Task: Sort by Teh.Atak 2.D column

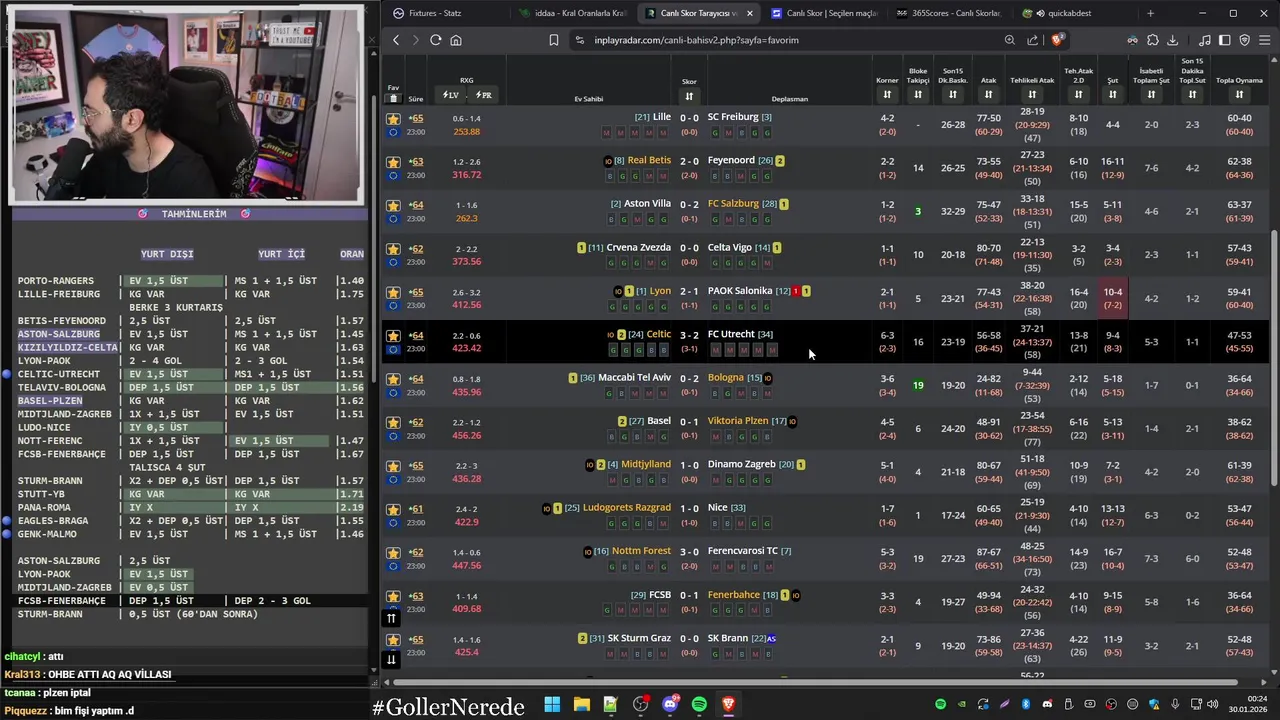Action: click(1078, 95)
